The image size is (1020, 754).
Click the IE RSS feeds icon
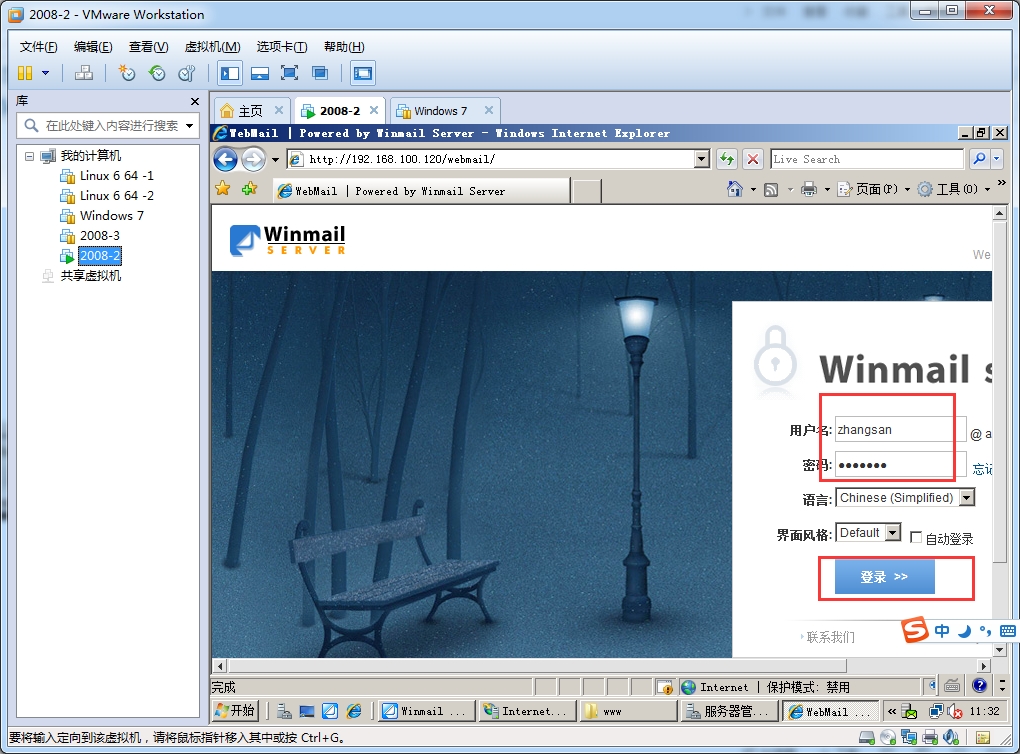[x=771, y=190]
